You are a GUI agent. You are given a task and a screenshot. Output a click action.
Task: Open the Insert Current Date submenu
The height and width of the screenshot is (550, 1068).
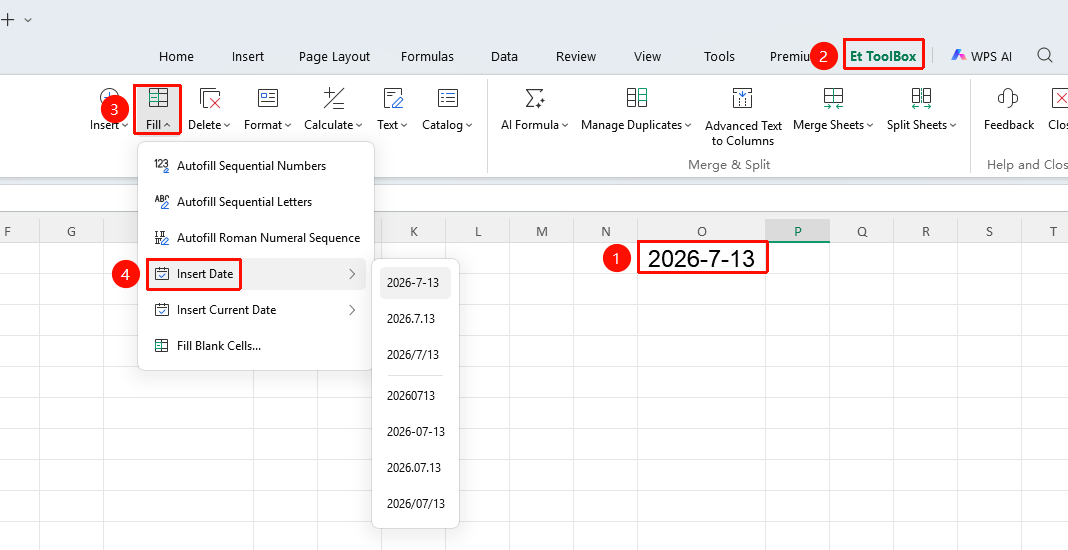point(255,310)
